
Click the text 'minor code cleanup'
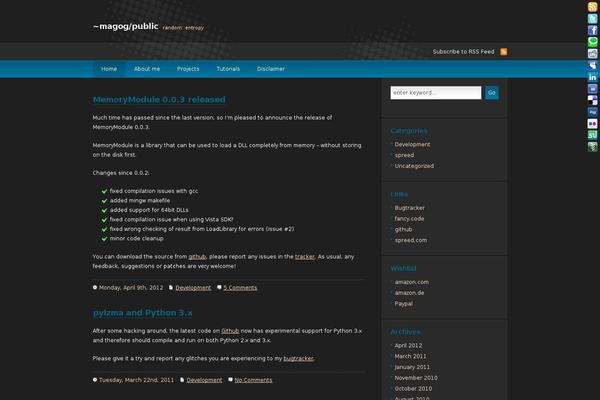(137, 238)
